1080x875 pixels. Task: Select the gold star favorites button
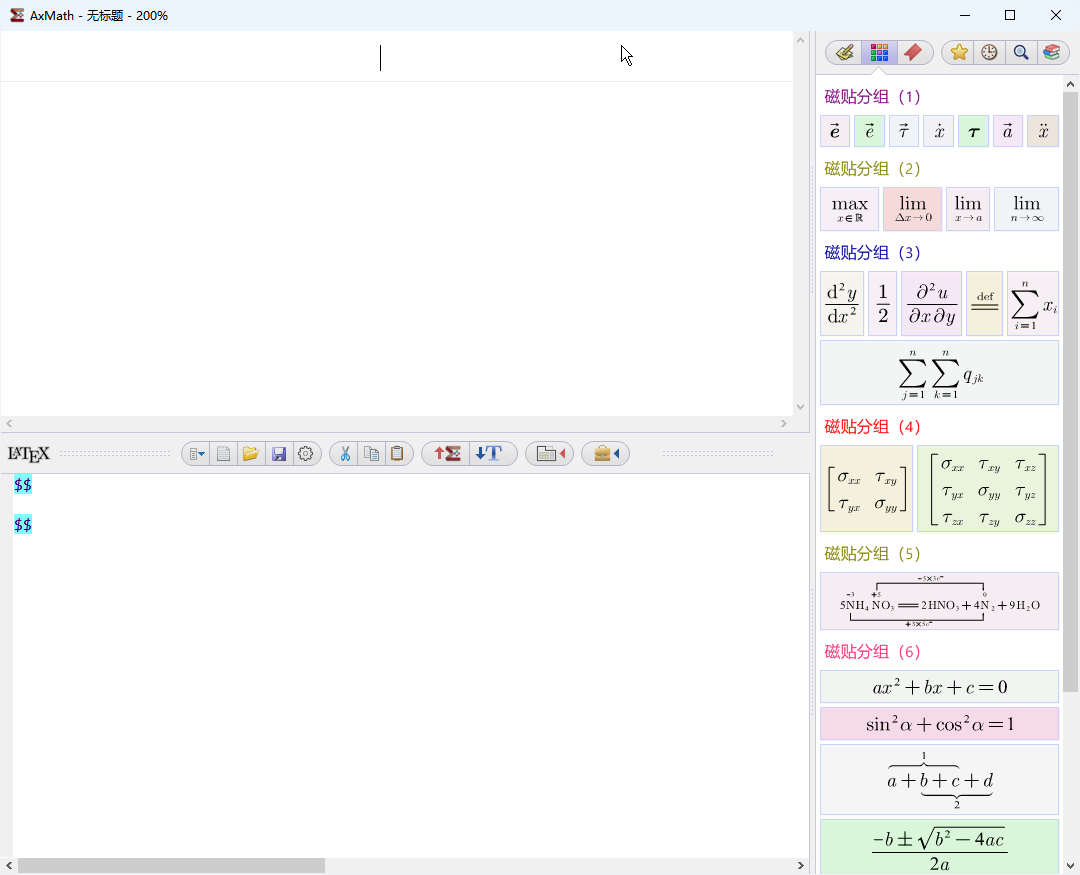(959, 53)
